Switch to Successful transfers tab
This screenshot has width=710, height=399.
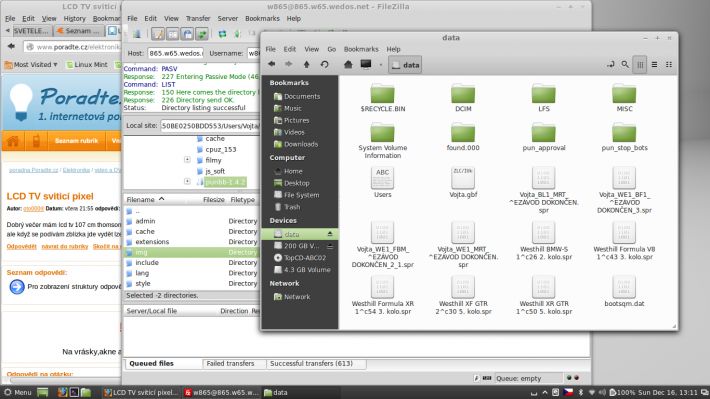(x=311, y=364)
